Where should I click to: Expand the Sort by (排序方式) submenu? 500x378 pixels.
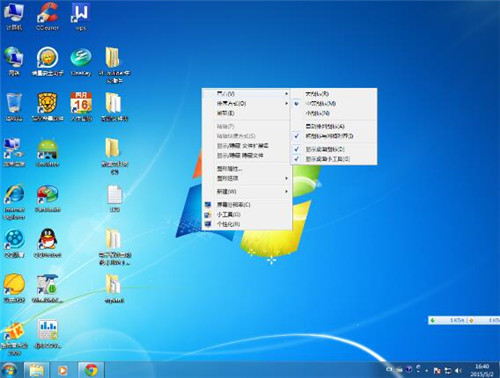(x=247, y=104)
